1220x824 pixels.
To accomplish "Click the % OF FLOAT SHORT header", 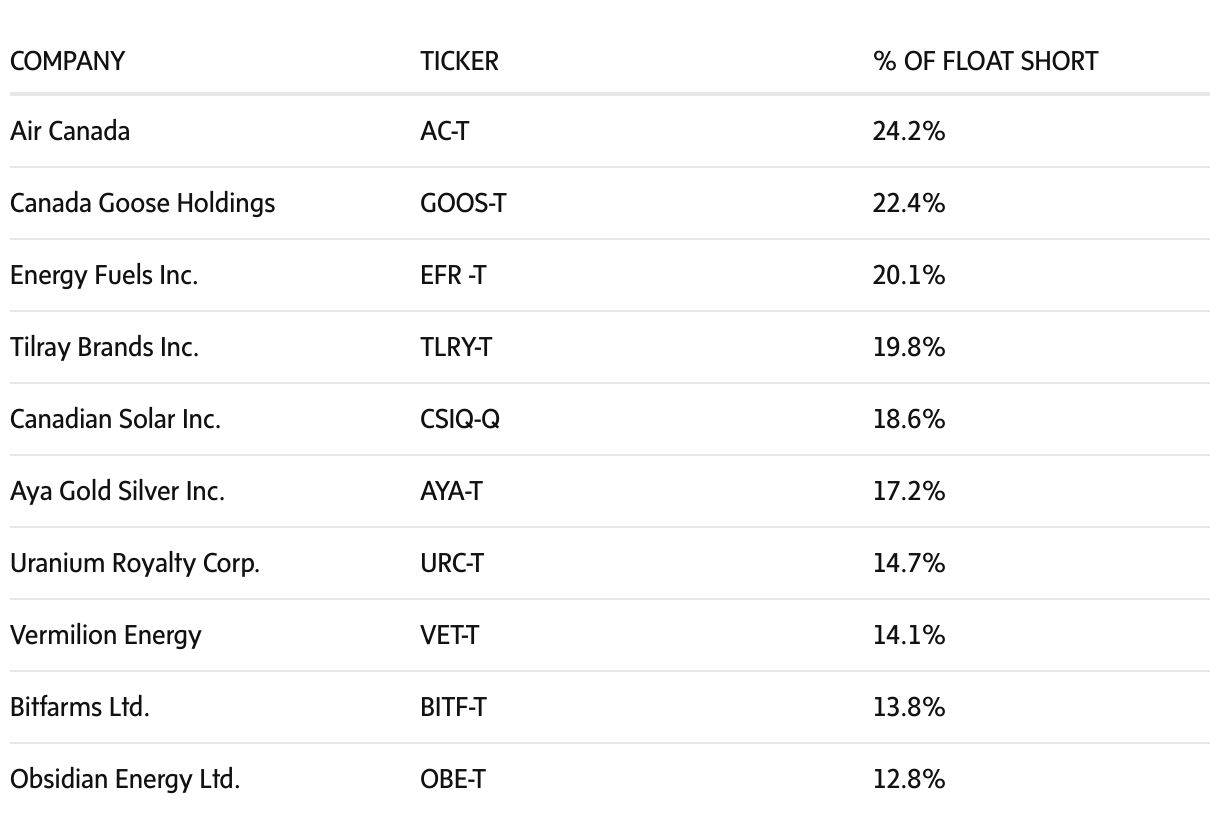I will point(985,61).
